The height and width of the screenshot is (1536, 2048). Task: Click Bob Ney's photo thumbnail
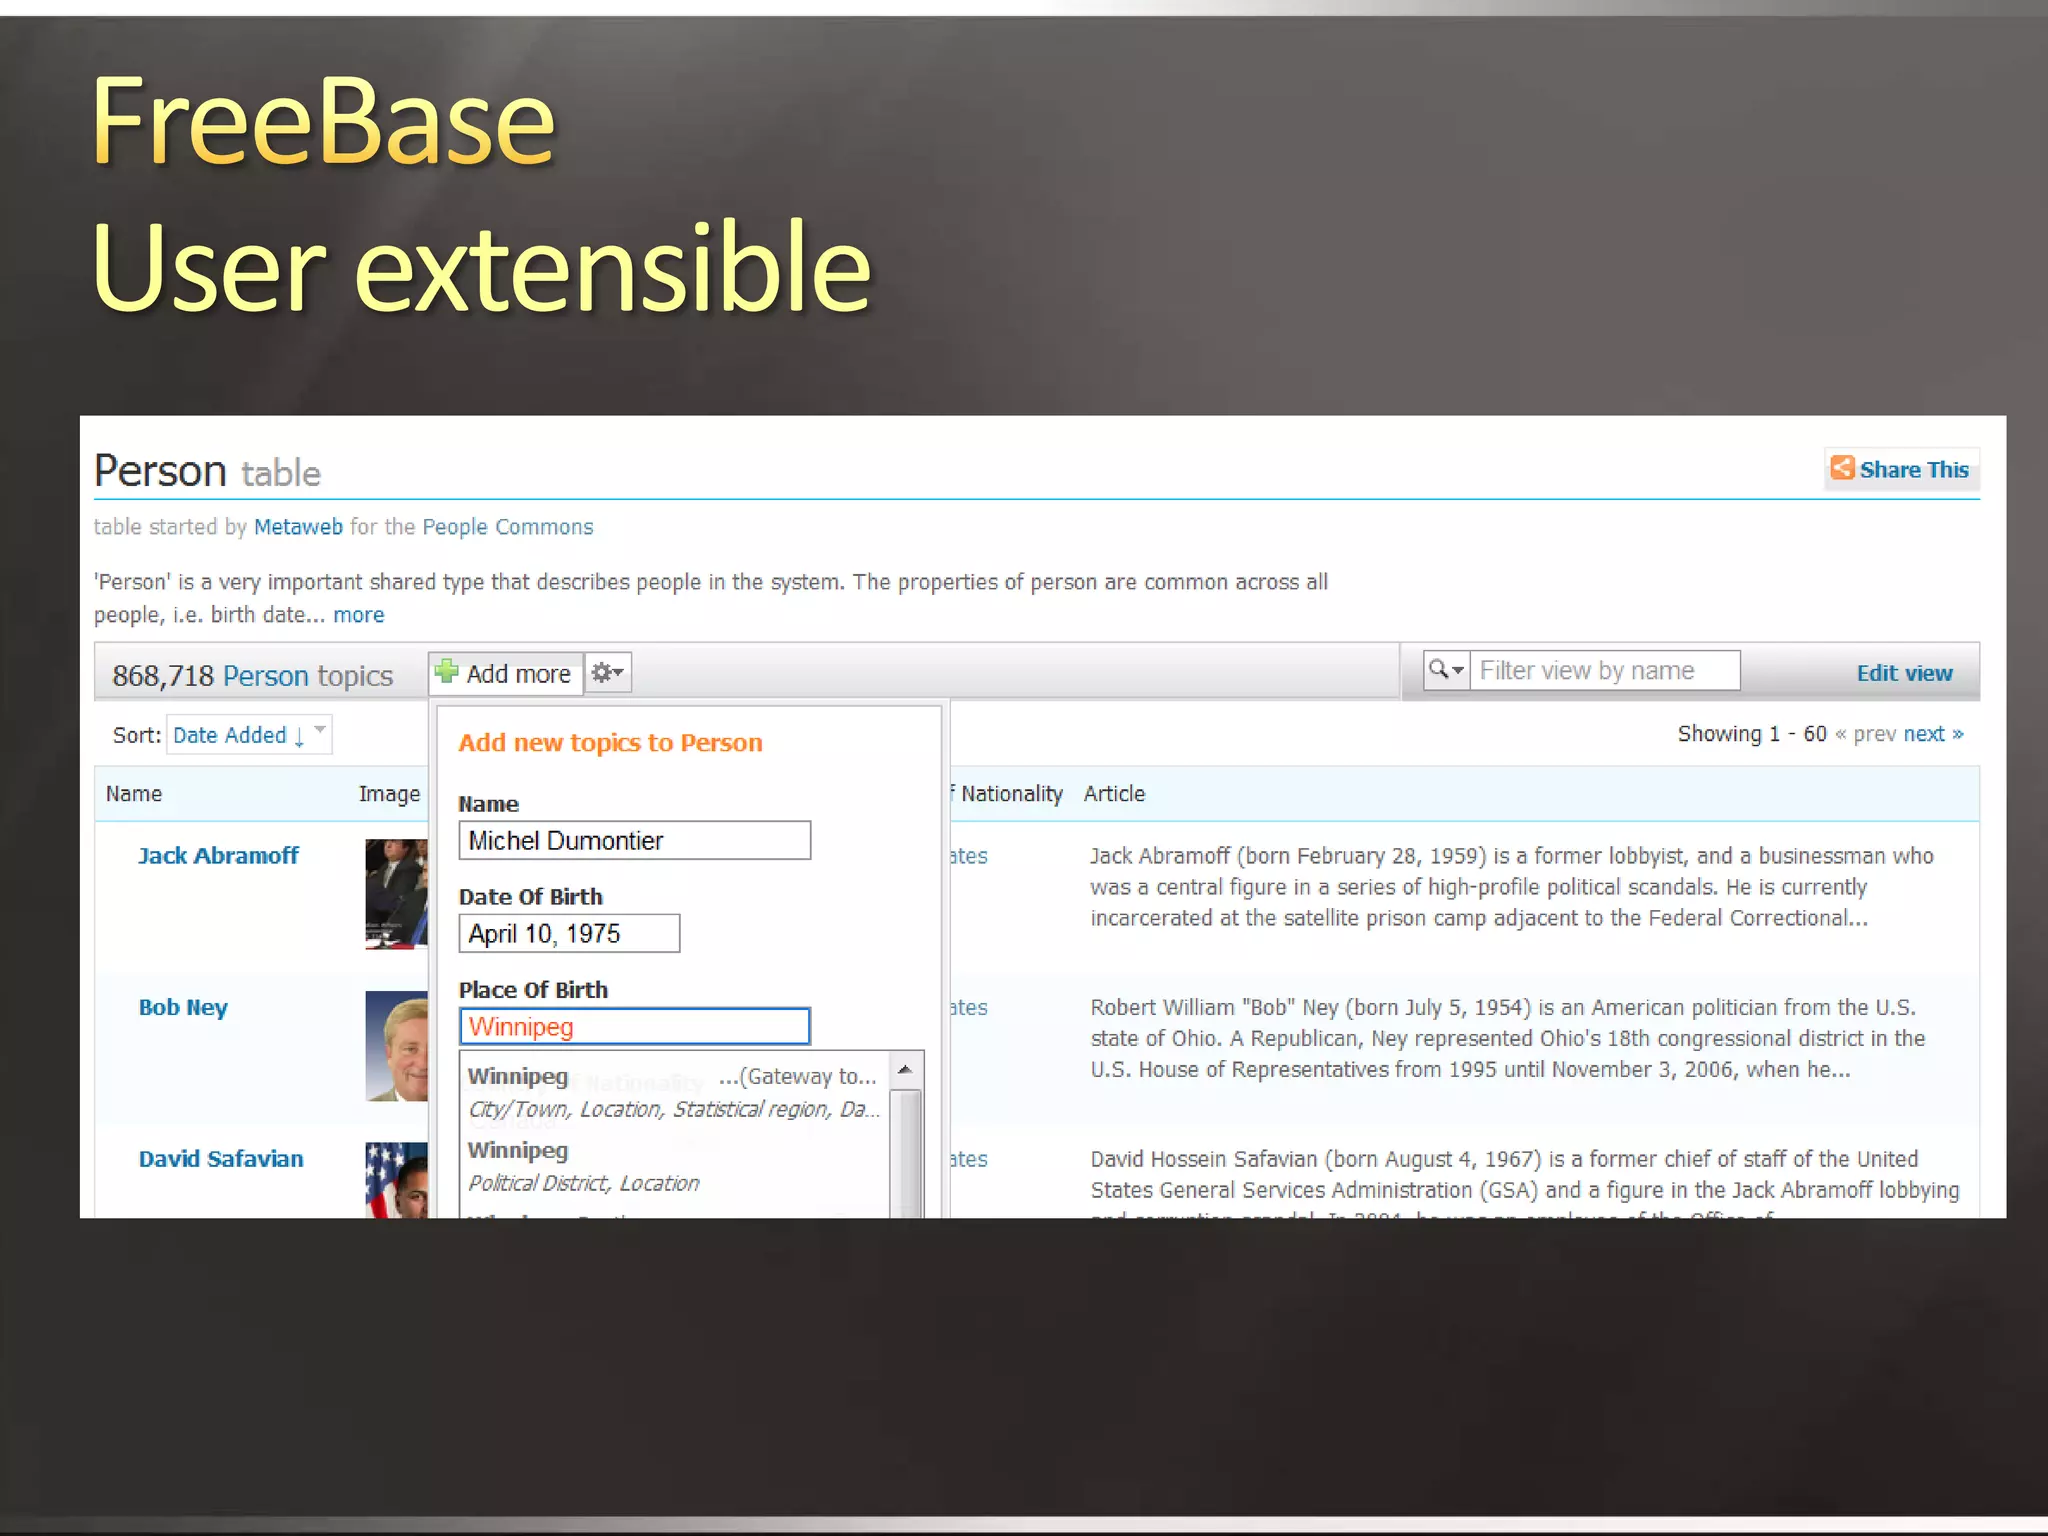(x=396, y=1046)
